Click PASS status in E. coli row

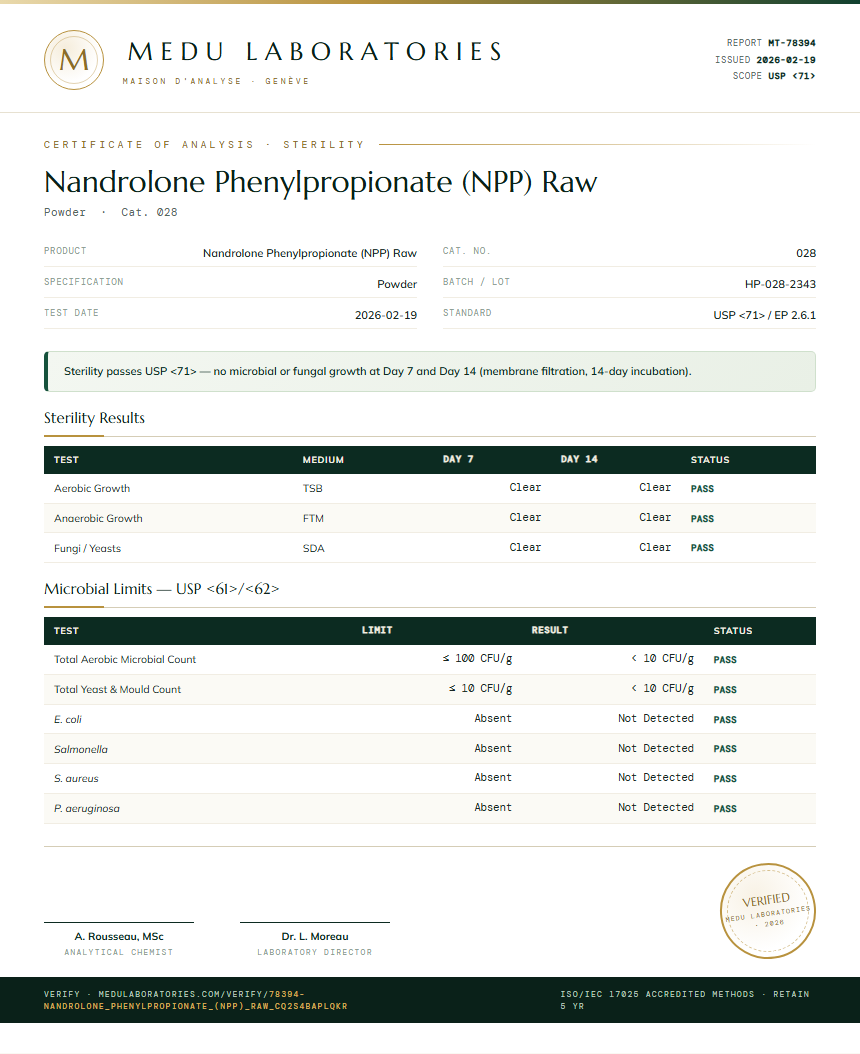tap(725, 720)
